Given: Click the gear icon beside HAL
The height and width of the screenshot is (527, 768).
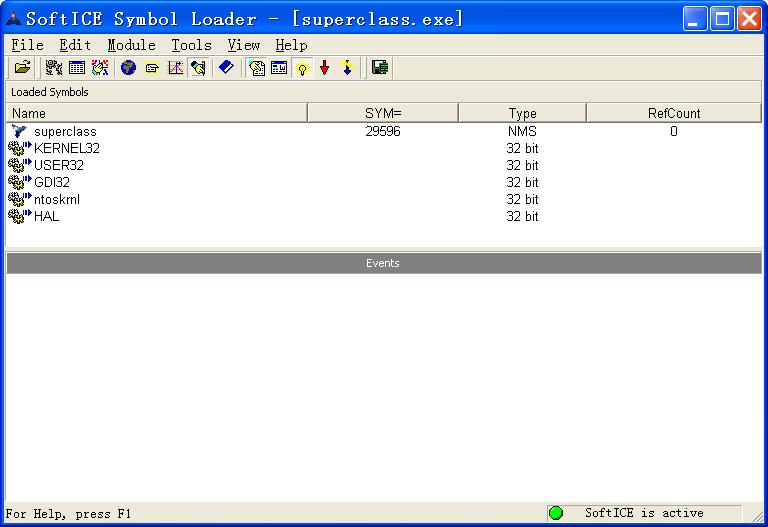Looking at the screenshot, I should coord(20,216).
